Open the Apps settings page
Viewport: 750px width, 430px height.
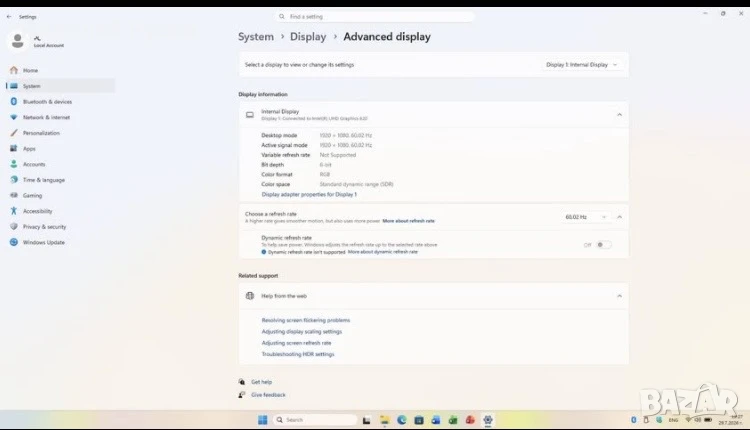click(x=29, y=149)
